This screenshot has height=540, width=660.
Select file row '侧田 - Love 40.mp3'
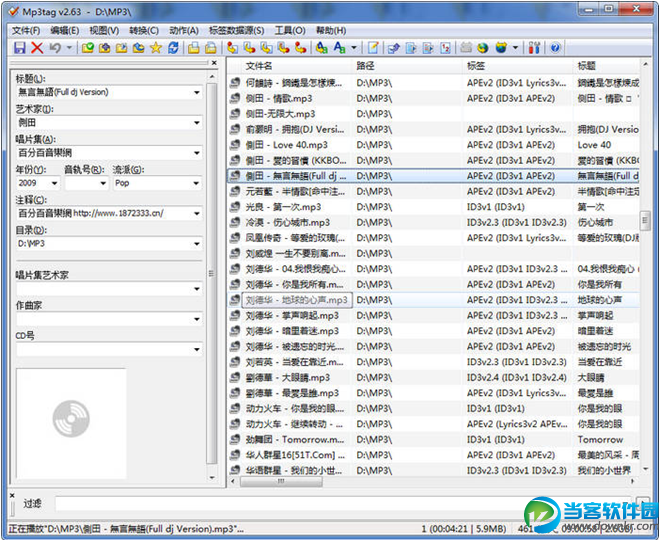pyautogui.click(x=434, y=145)
